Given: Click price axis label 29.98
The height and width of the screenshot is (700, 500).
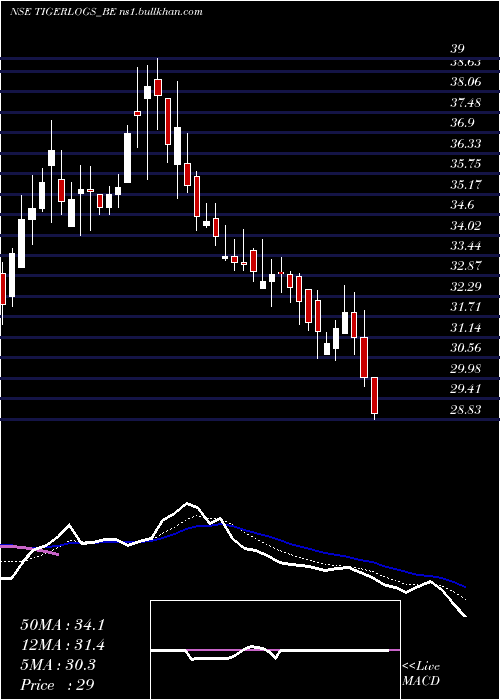Looking at the screenshot, I should pos(465,369).
